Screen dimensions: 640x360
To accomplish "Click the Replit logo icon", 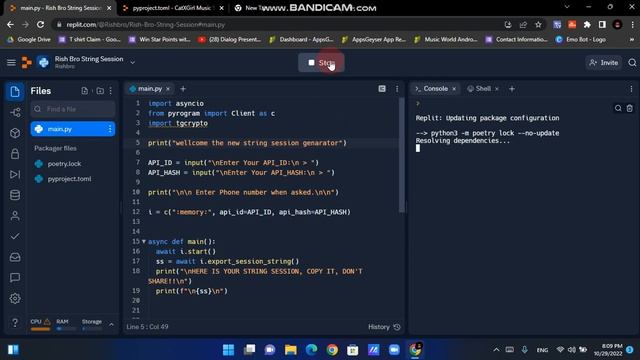I will pyautogui.click(x=27, y=62).
